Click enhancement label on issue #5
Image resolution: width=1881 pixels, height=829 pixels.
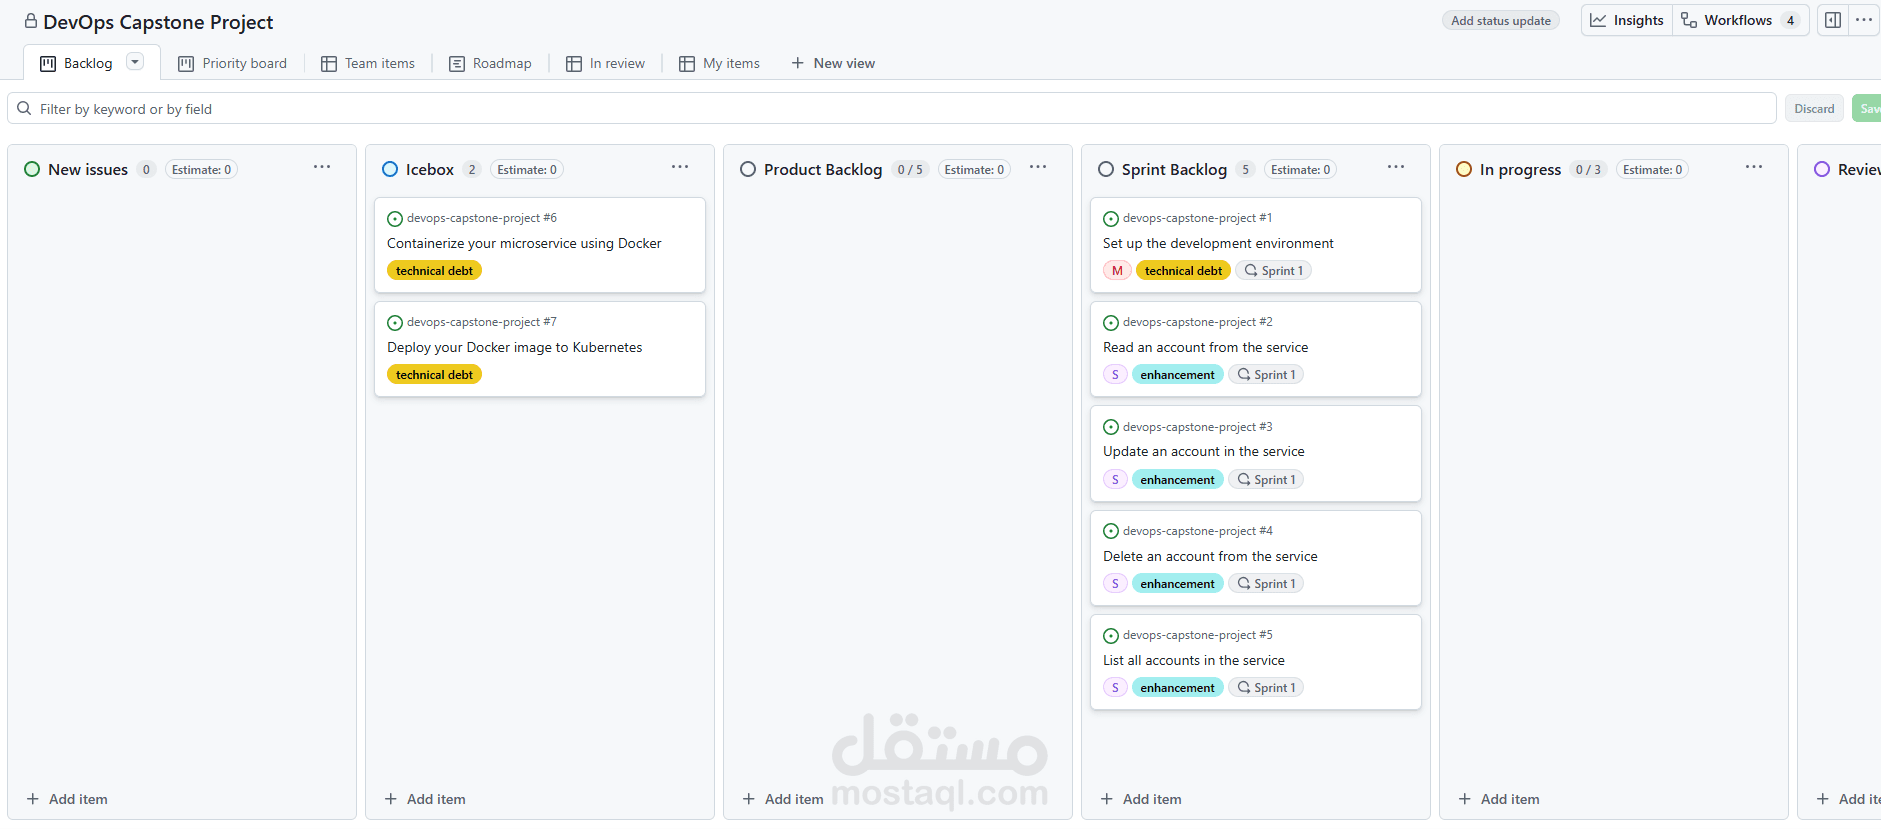click(x=1177, y=687)
